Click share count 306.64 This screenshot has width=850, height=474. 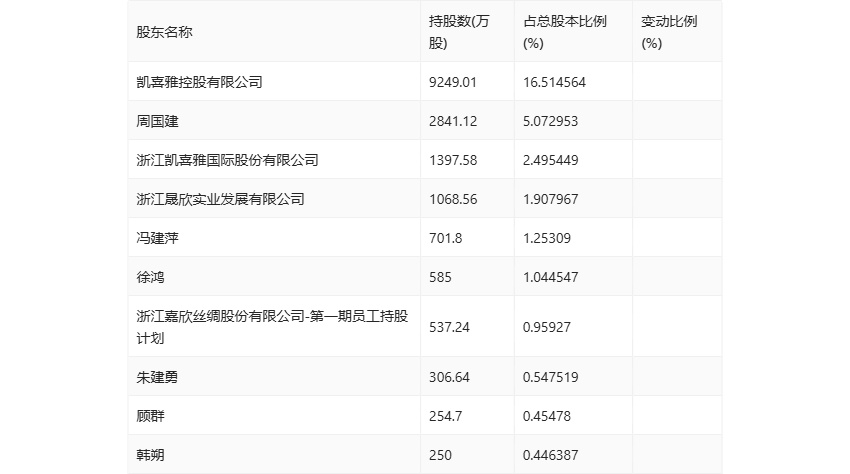click(449, 377)
